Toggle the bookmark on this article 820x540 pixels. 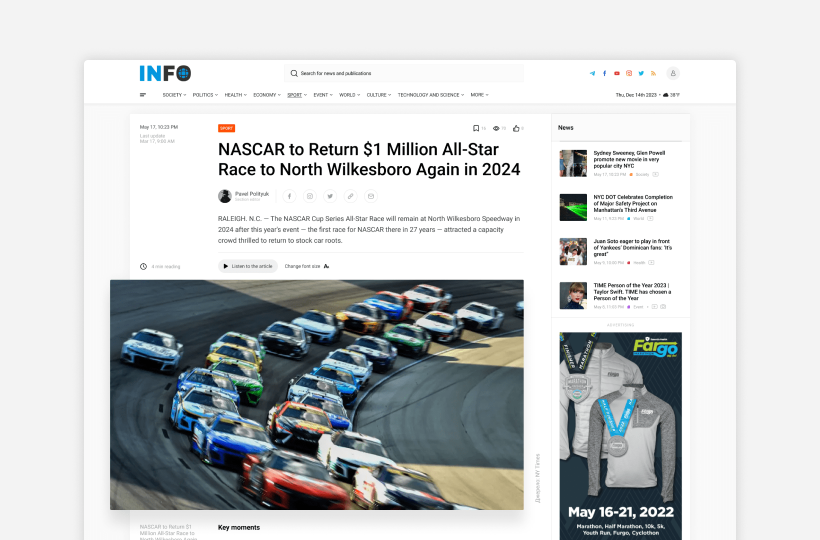pyautogui.click(x=476, y=128)
